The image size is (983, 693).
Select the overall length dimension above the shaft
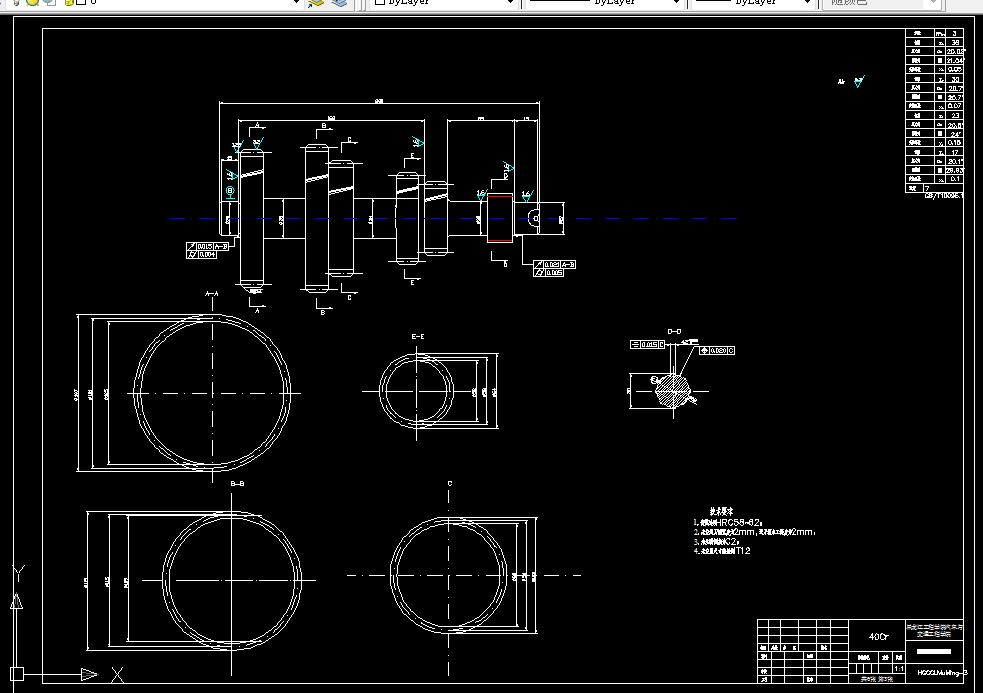379,101
